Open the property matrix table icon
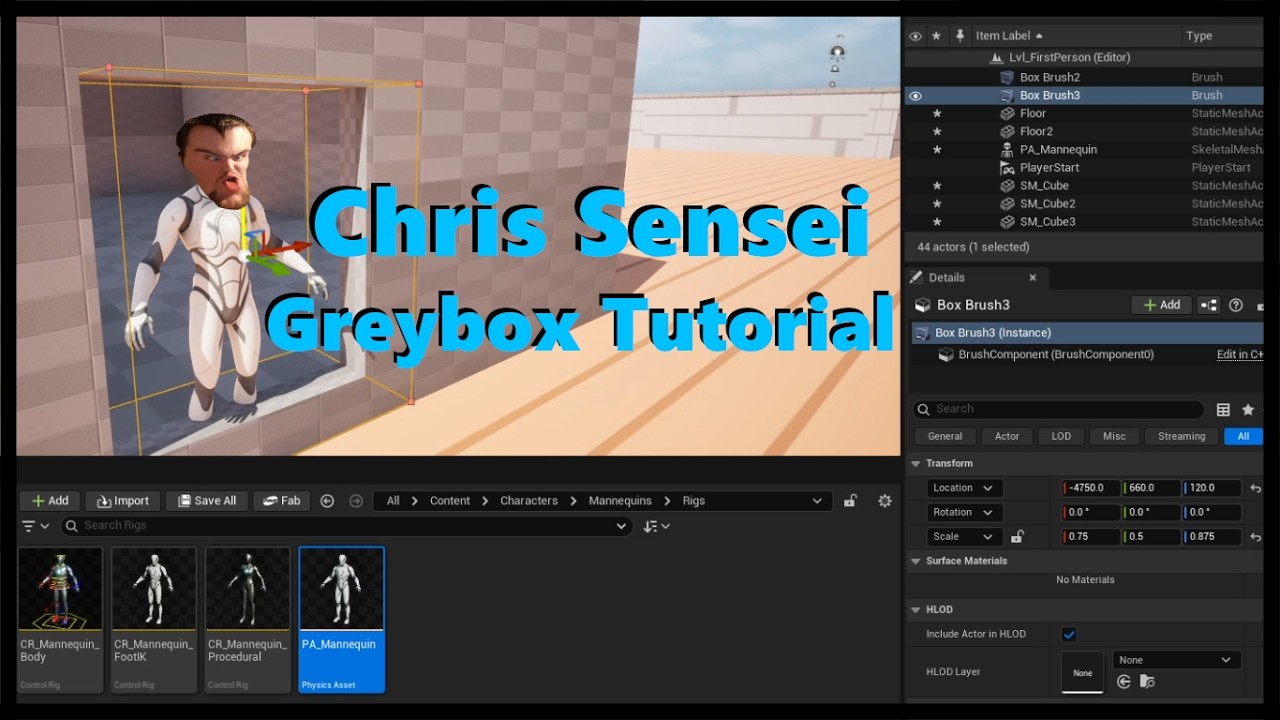Viewport: 1280px width, 720px height. pyautogui.click(x=1223, y=409)
